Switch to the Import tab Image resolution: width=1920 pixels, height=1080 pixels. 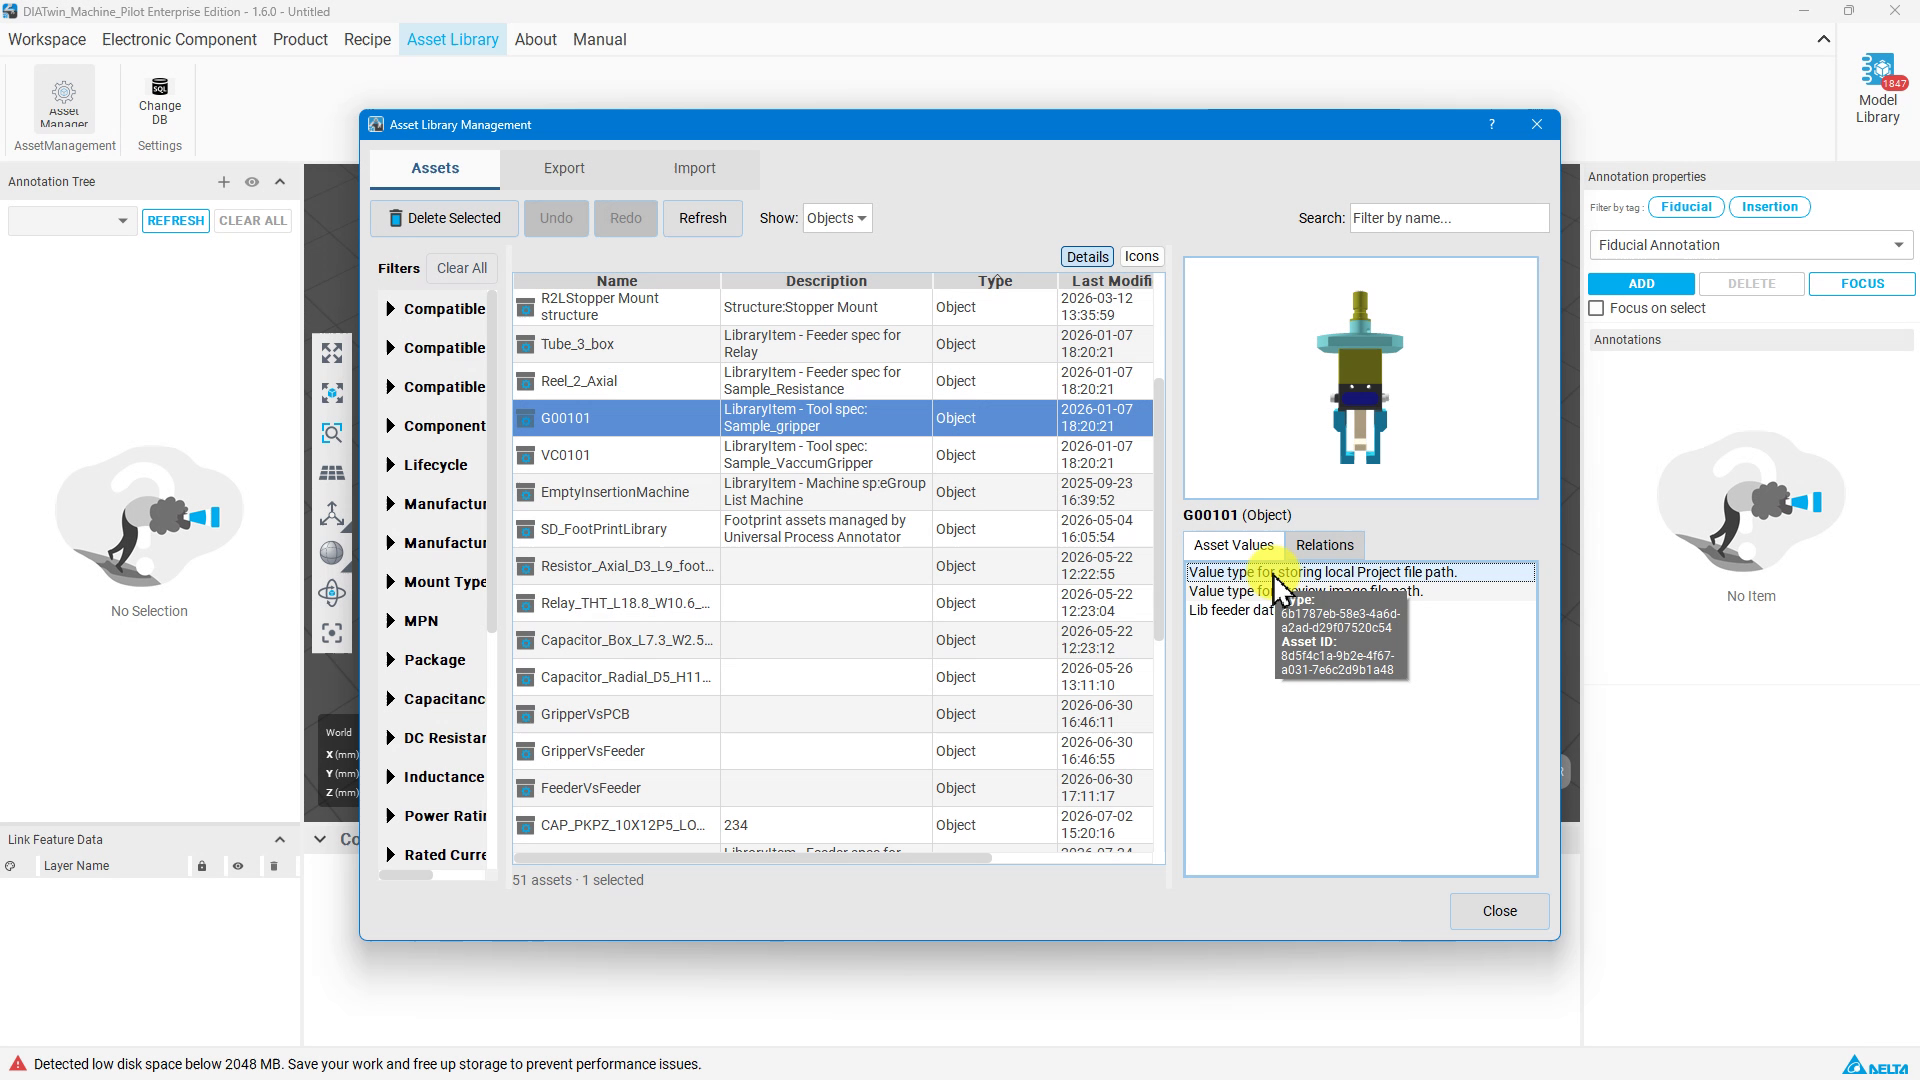[694, 169]
